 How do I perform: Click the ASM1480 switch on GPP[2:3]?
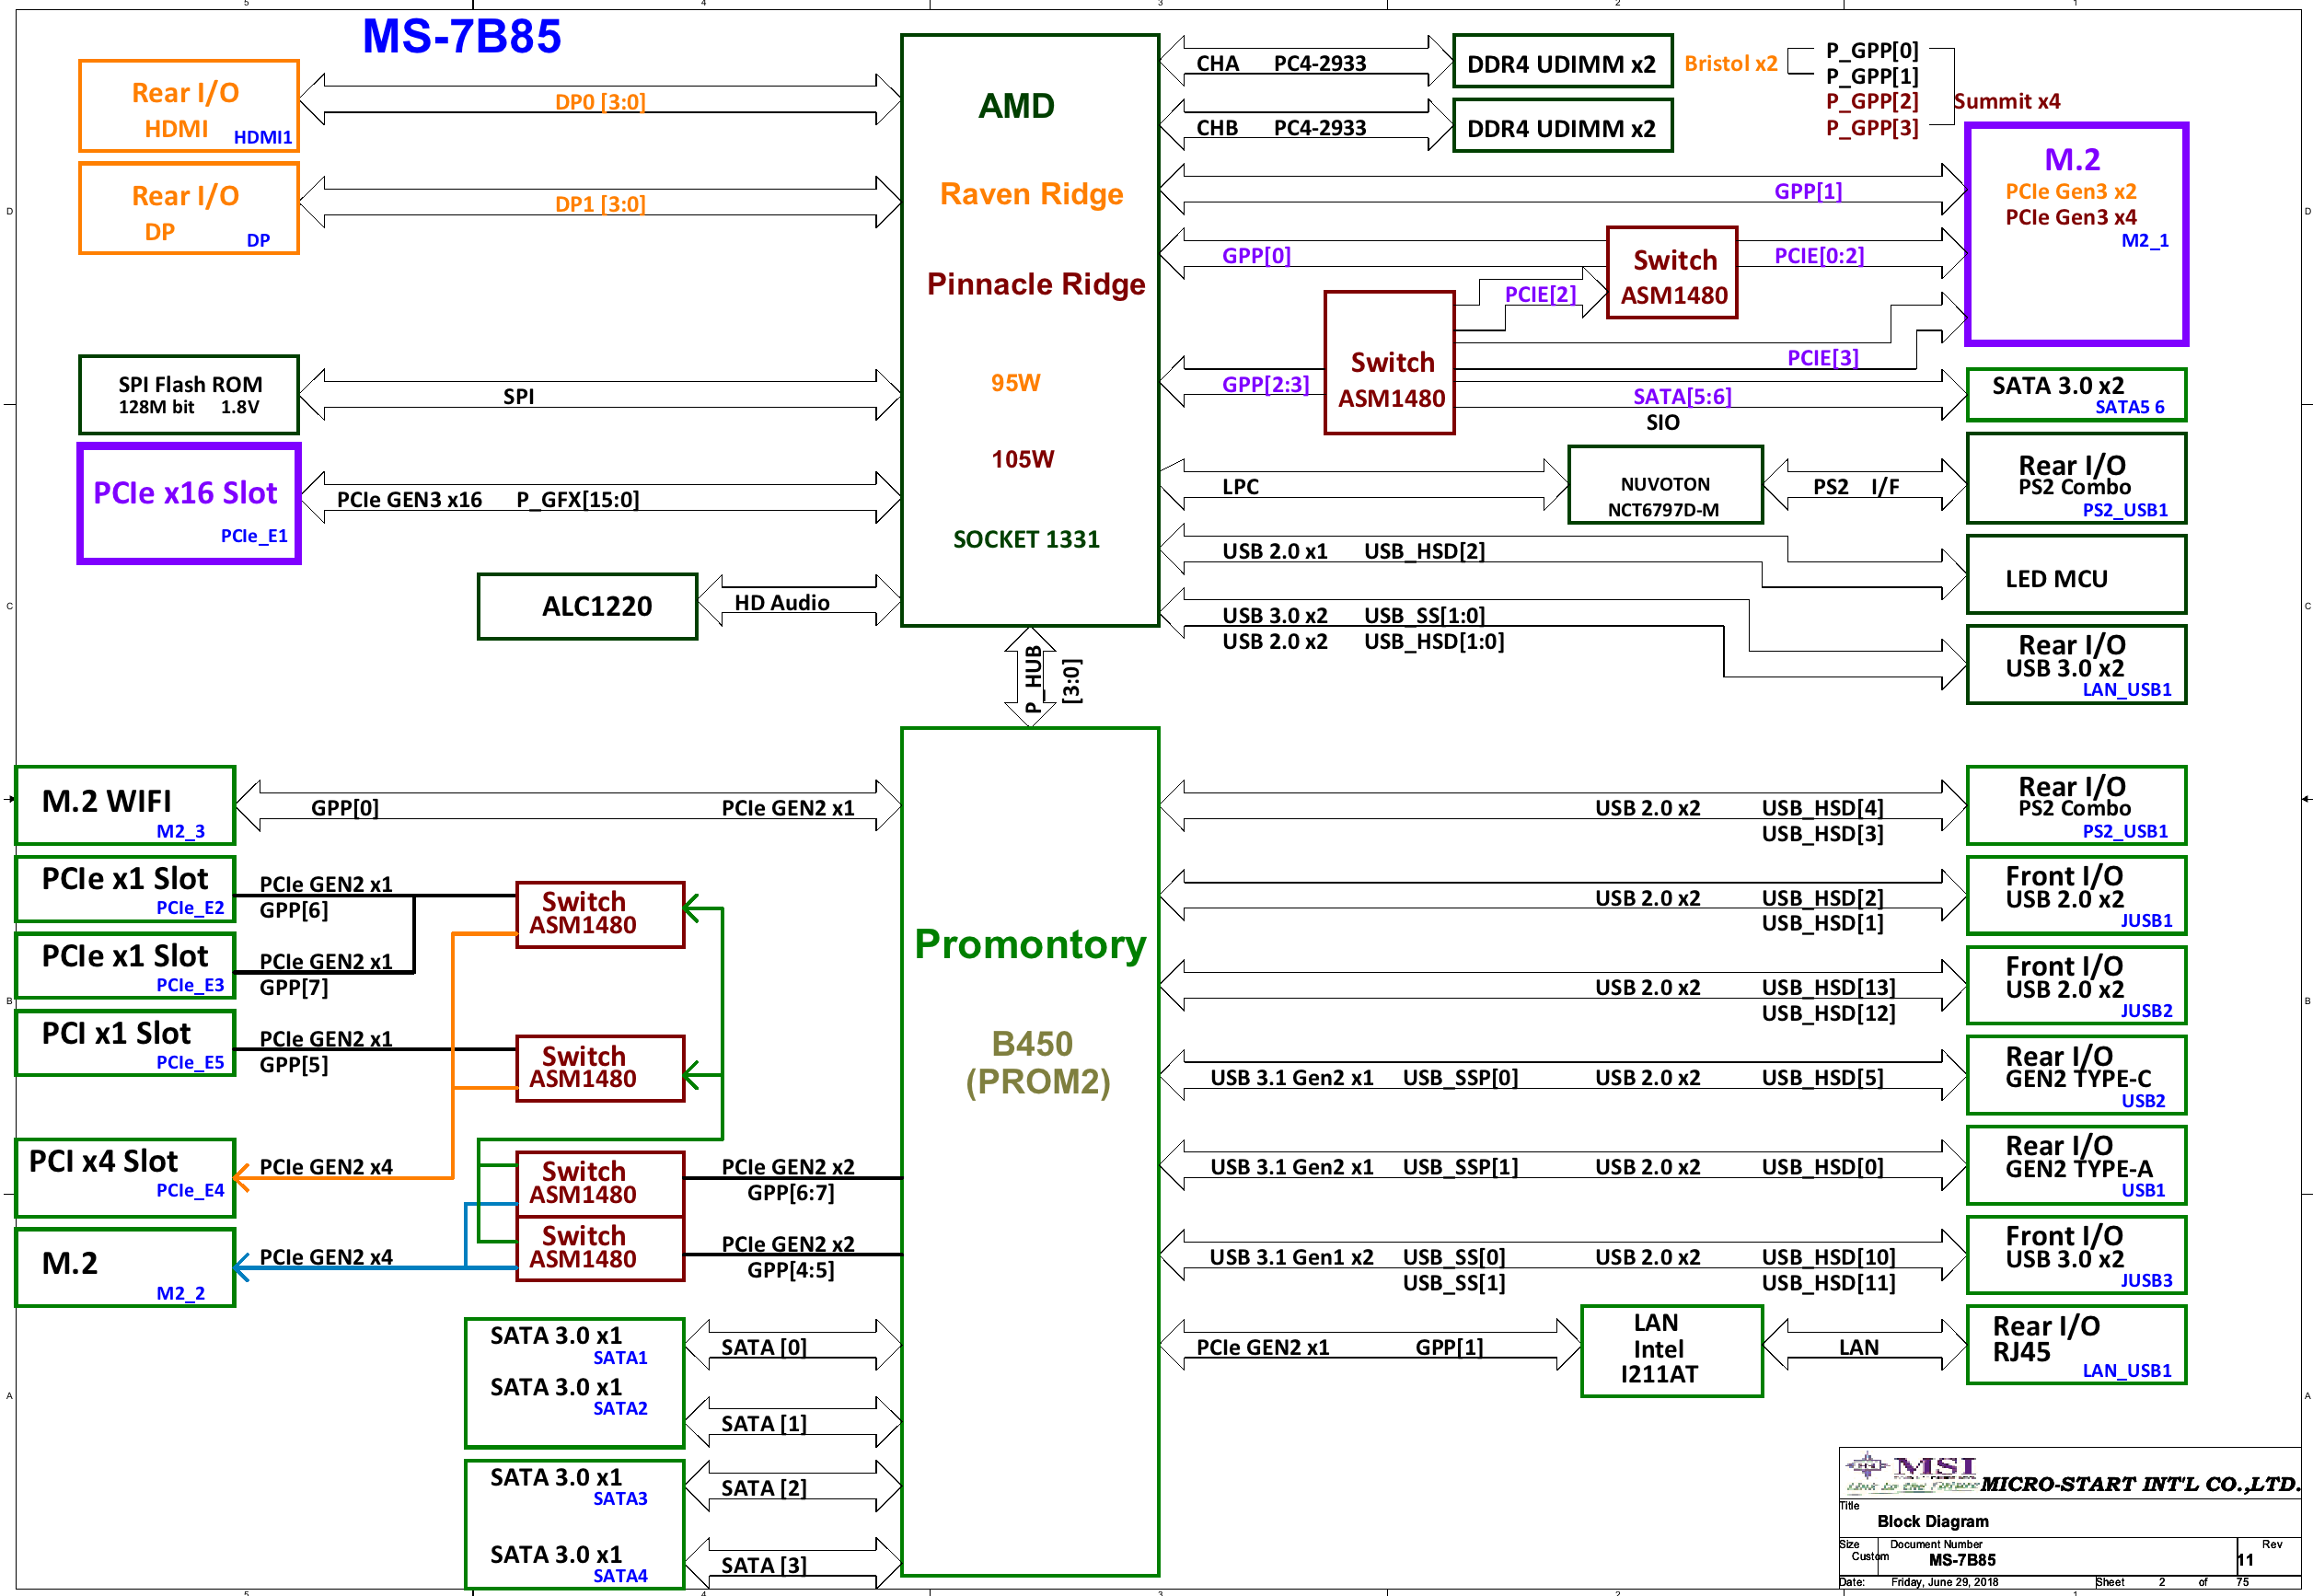[x=1389, y=363]
